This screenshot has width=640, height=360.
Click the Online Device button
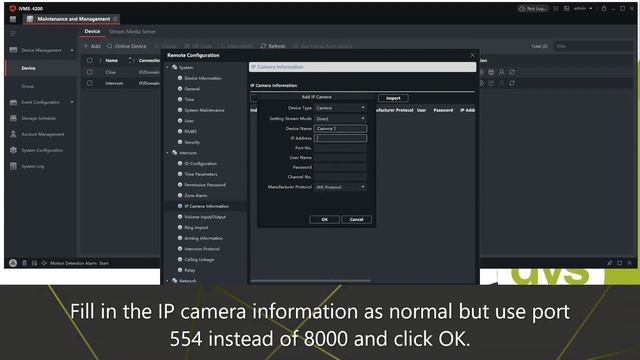click(127, 46)
